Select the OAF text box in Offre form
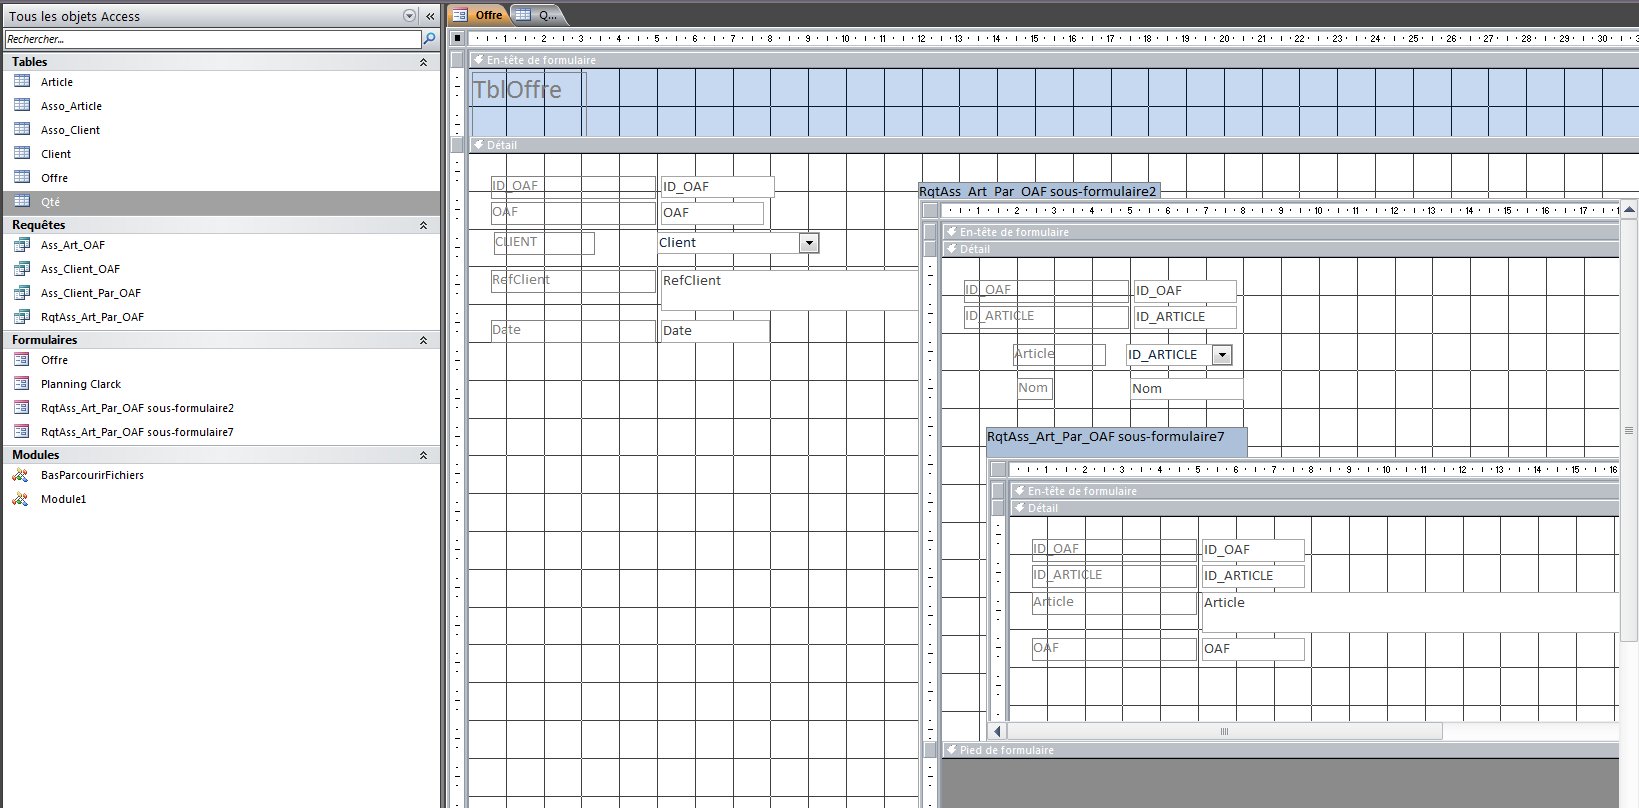The width and height of the screenshot is (1639, 808). [x=712, y=213]
